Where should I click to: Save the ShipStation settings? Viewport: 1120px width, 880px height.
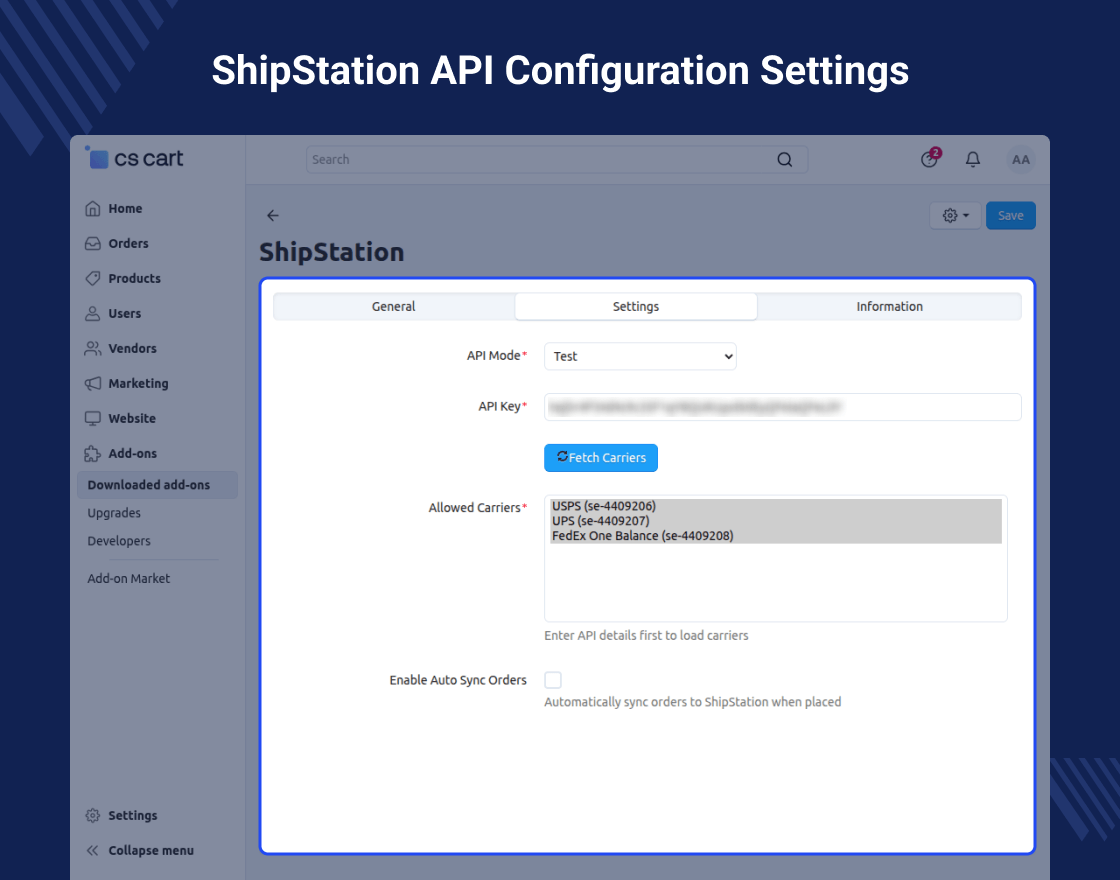1010,215
